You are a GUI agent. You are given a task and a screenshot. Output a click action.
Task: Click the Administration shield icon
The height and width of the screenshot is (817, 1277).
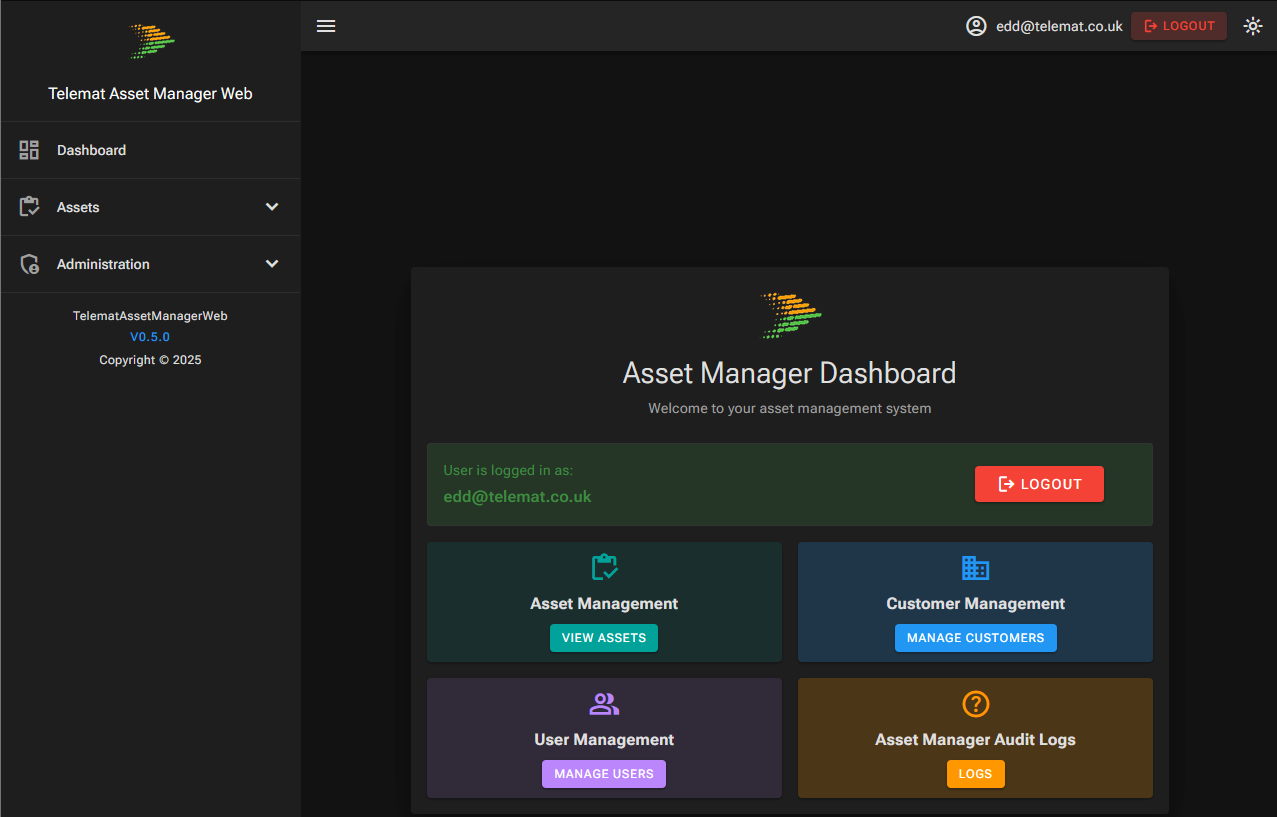[29, 263]
